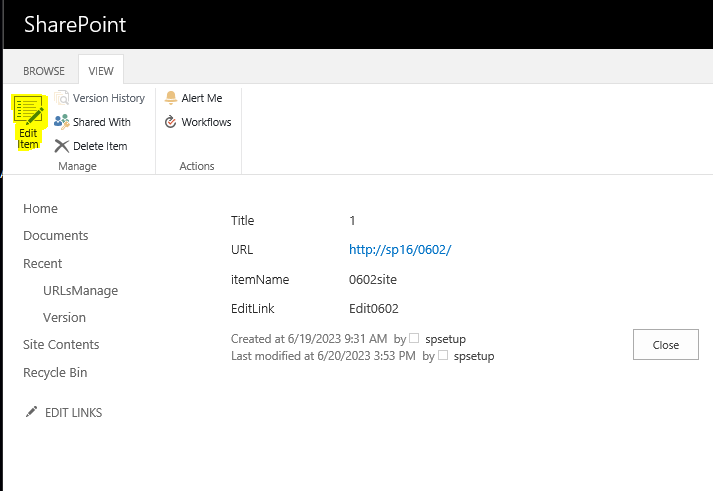713x491 pixels.
Task: Click the Manage group label
Action: (x=77, y=166)
